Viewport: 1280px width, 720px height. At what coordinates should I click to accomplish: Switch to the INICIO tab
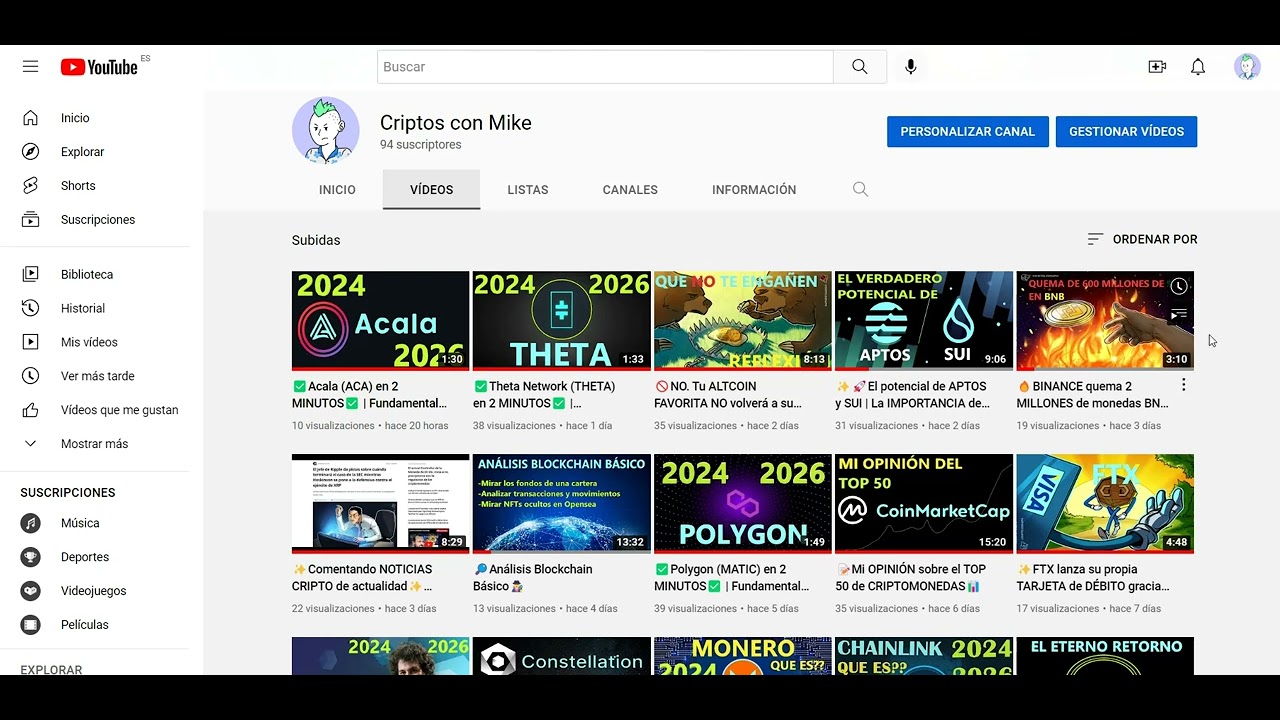[x=337, y=190]
